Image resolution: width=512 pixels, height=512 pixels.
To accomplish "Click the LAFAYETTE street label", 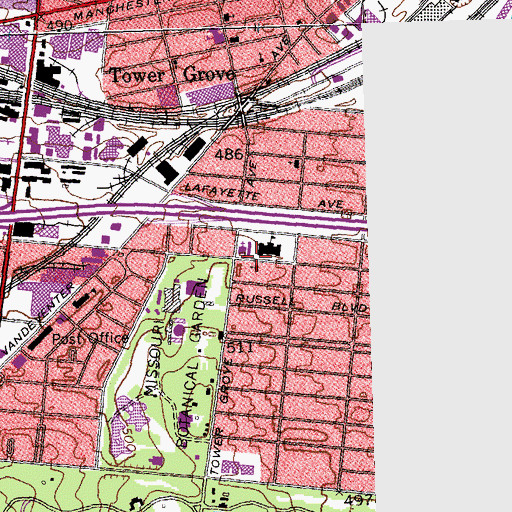I will (222, 191).
